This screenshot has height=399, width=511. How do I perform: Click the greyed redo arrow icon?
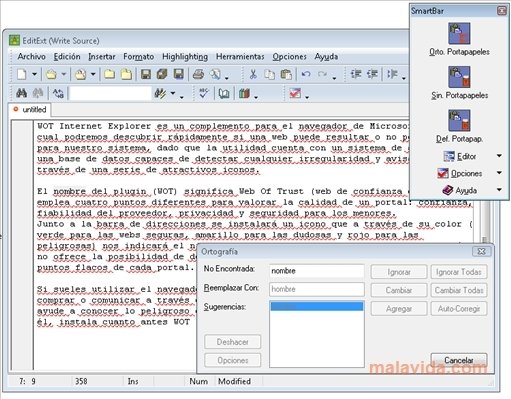(322, 74)
